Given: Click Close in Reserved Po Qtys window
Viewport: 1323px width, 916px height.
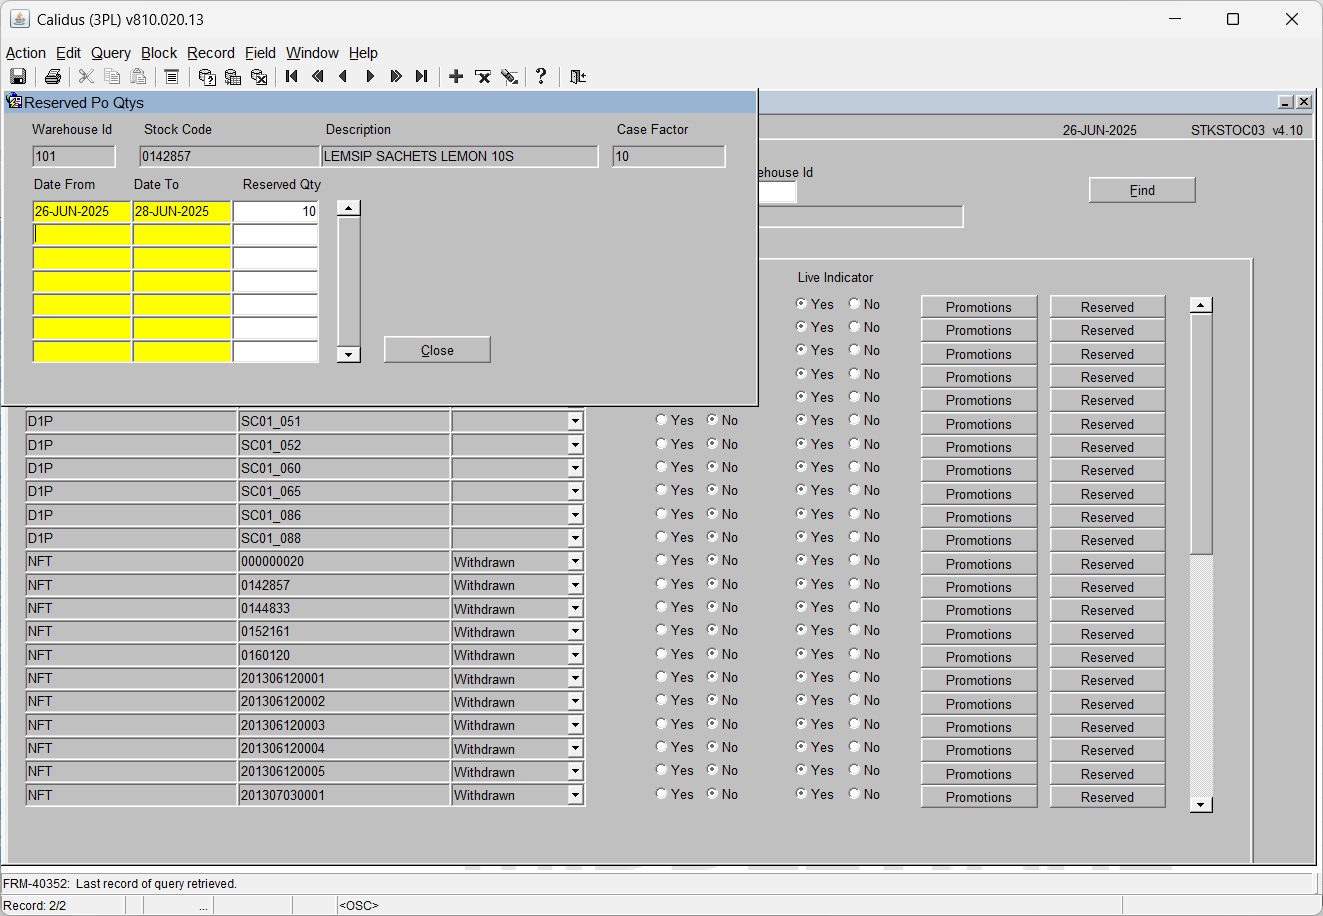Looking at the screenshot, I should (x=437, y=350).
